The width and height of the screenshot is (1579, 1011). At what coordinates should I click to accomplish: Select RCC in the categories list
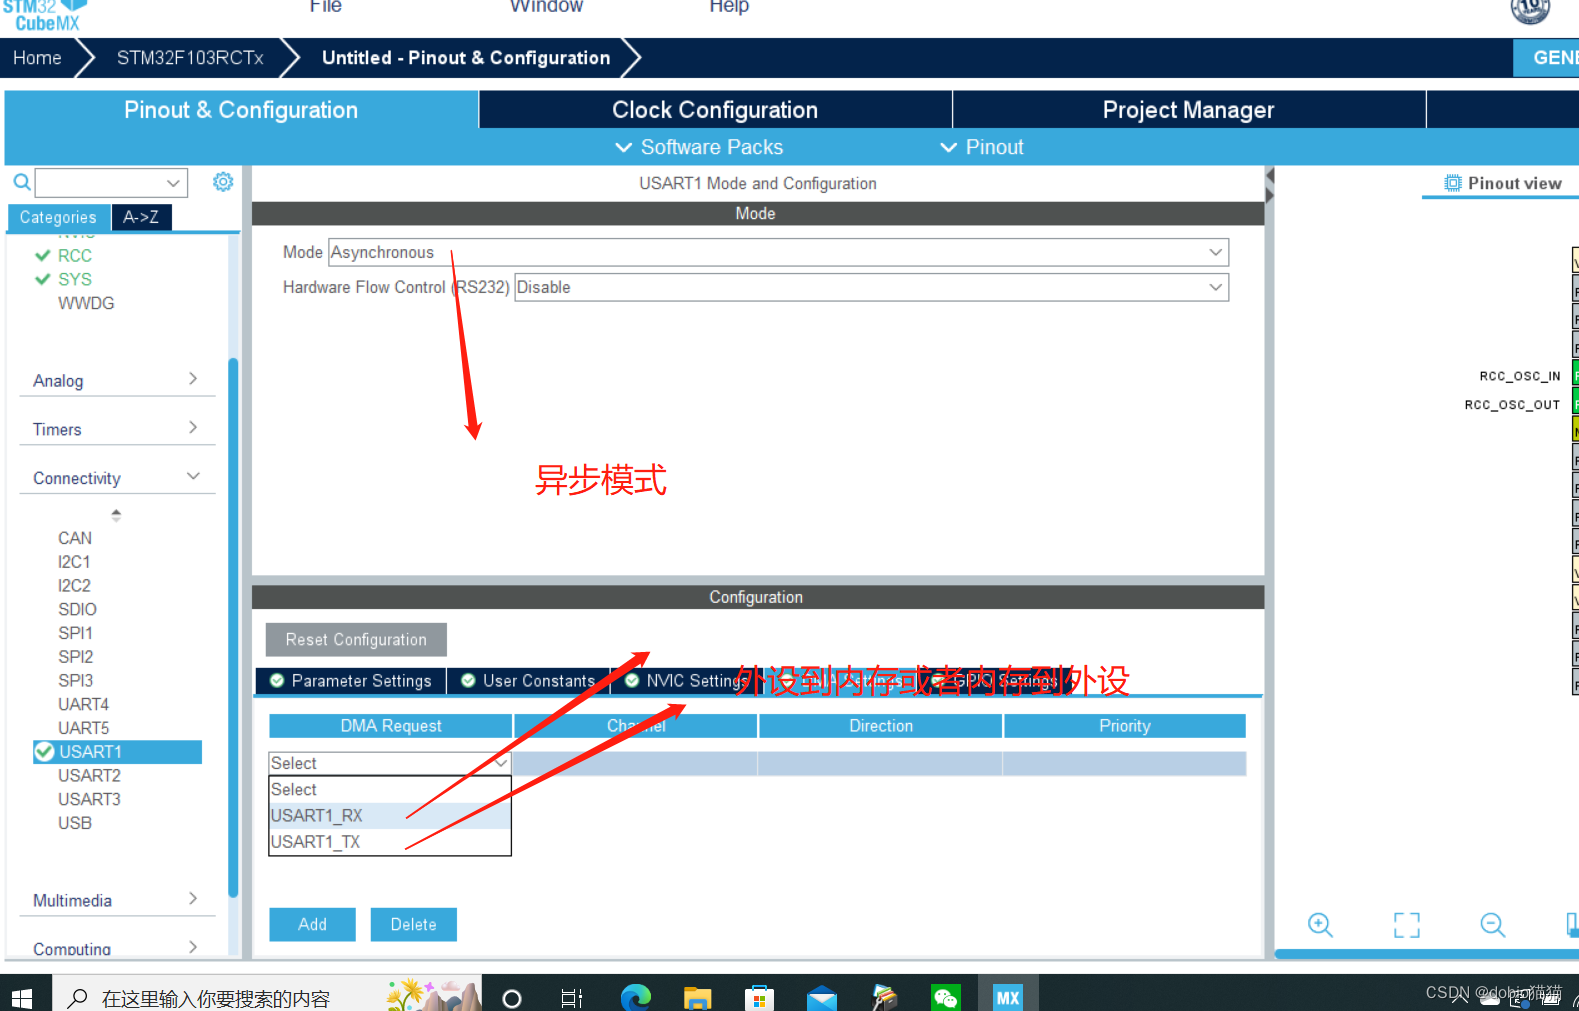(74, 256)
